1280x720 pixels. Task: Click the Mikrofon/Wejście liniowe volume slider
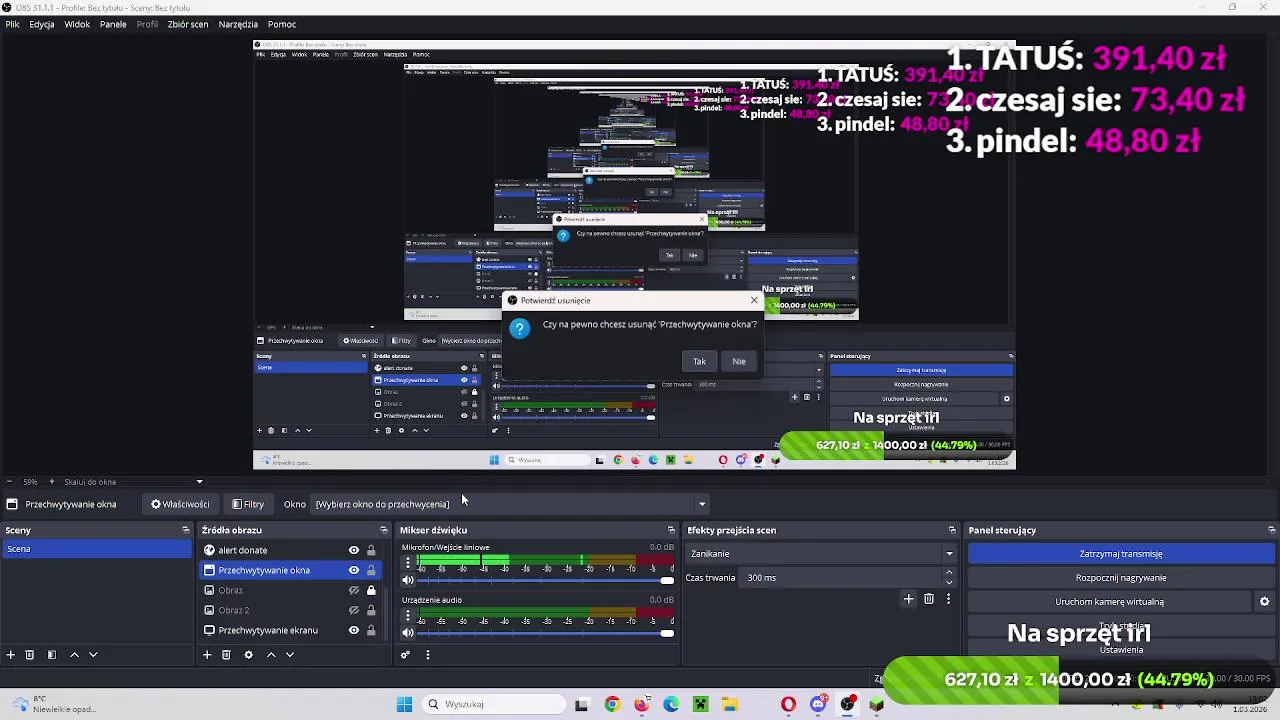[546, 580]
